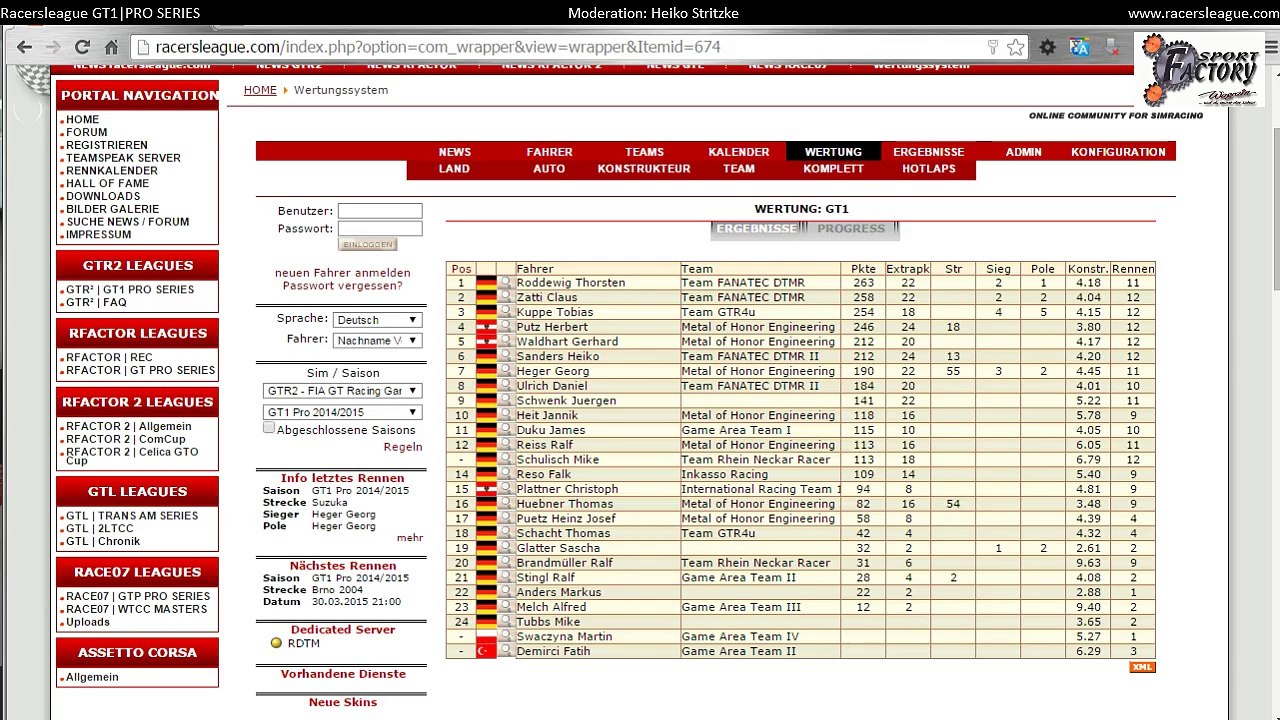Open the HOTLAPS submenu item
Screen dimensions: 1280x720
coord(929,169)
